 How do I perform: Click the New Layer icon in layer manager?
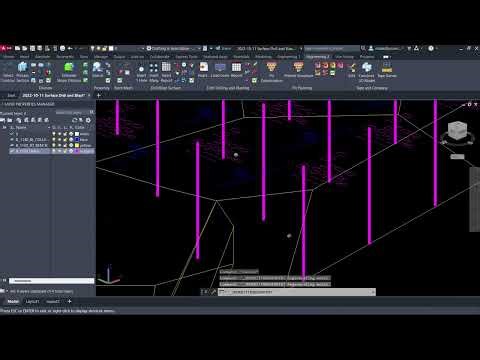[x=26, y=120]
